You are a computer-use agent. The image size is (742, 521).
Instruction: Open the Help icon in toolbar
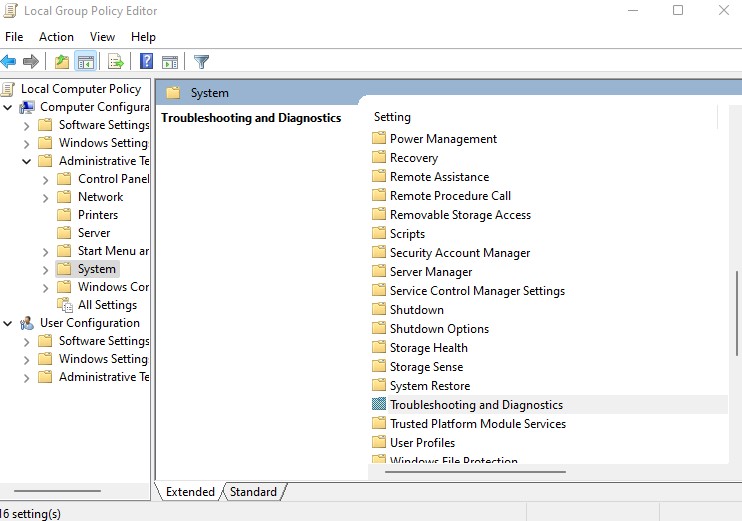[146, 62]
